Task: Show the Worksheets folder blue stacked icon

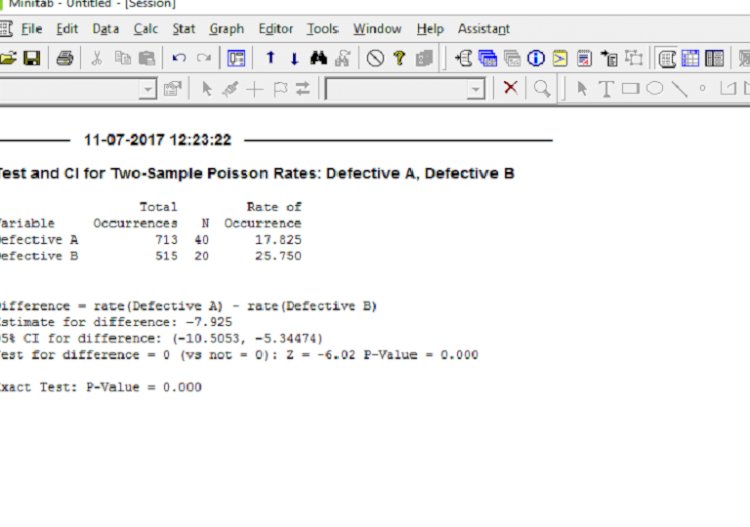Action: 487,58
